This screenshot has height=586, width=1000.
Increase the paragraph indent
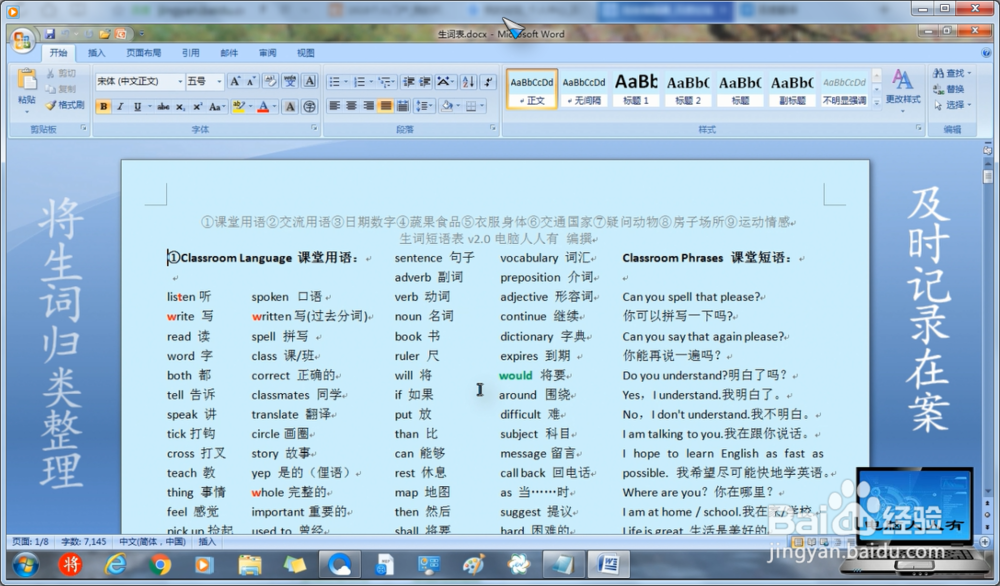pos(425,82)
